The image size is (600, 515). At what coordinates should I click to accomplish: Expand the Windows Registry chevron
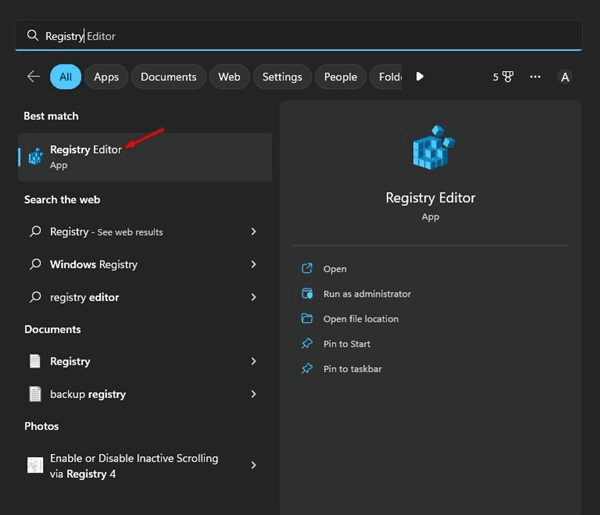(x=253, y=264)
